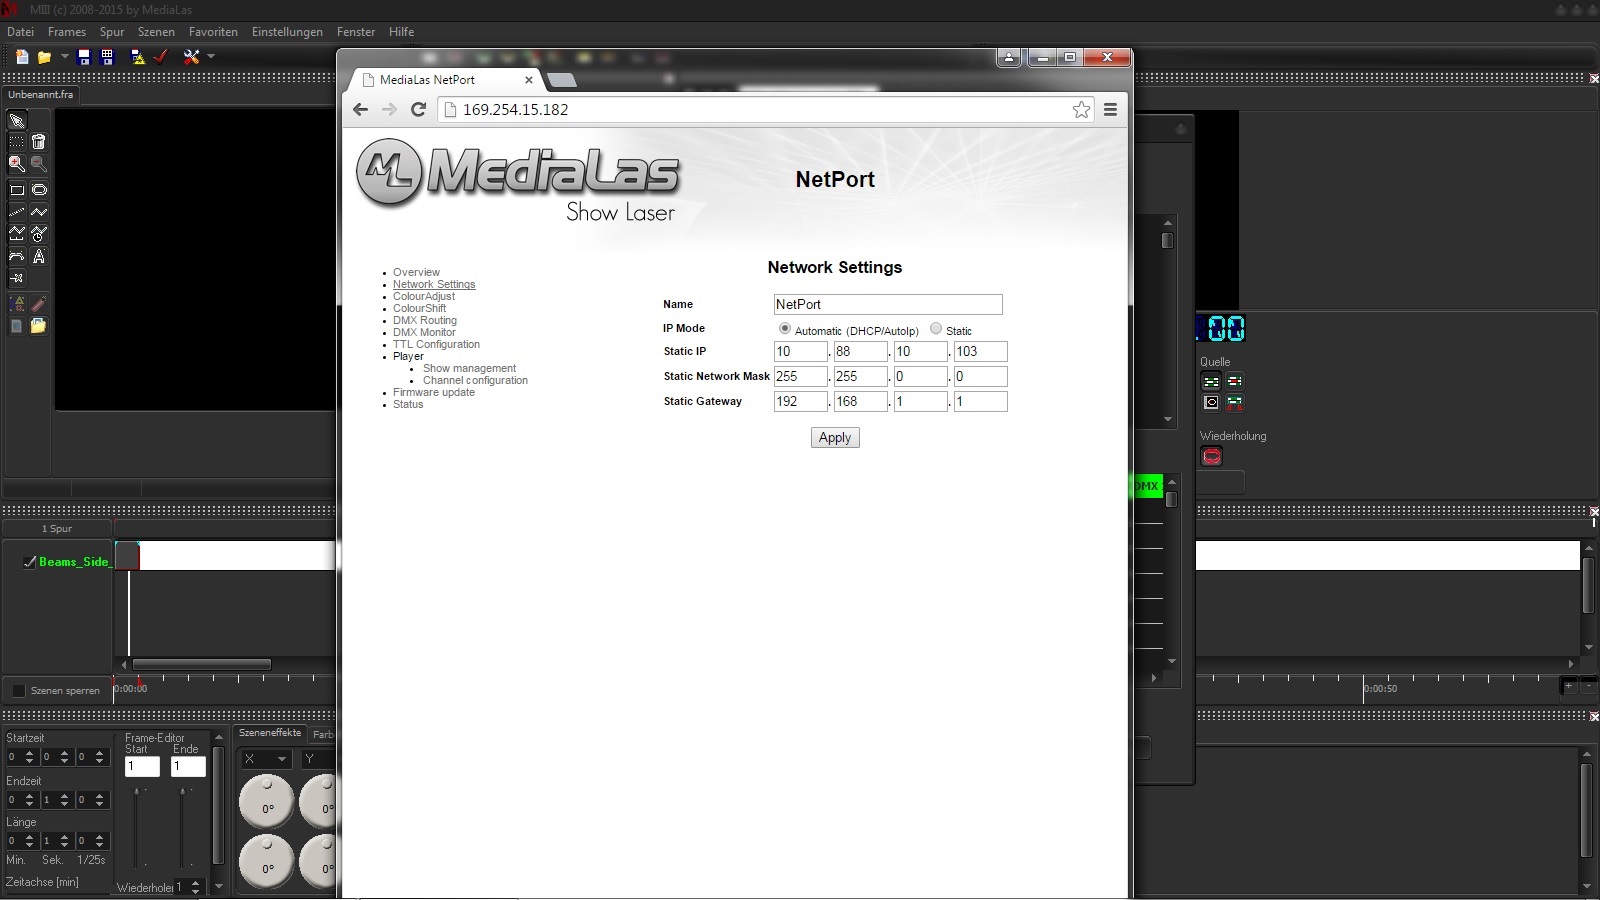Open the Firmware update link
This screenshot has height=900, width=1600.
coord(434,392)
